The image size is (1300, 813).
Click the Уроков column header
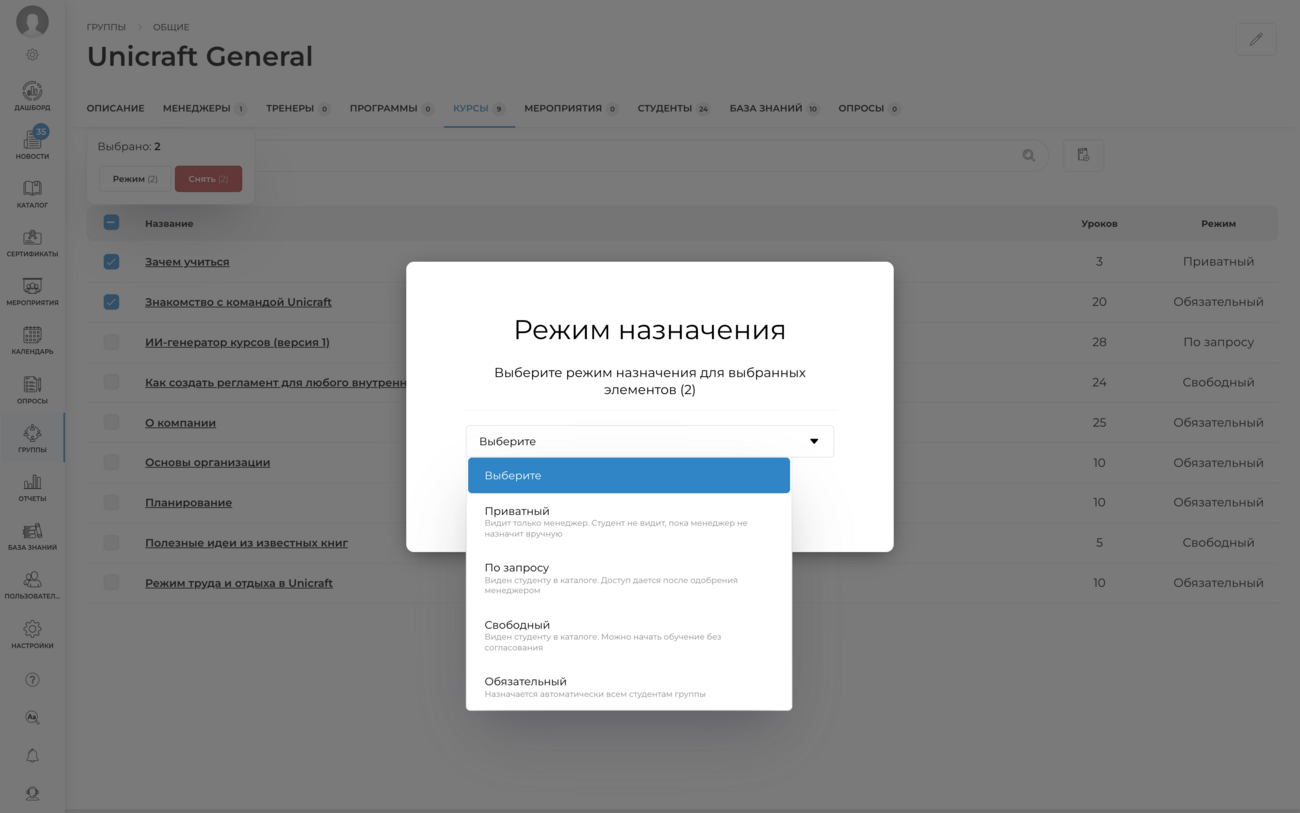pos(1099,223)
